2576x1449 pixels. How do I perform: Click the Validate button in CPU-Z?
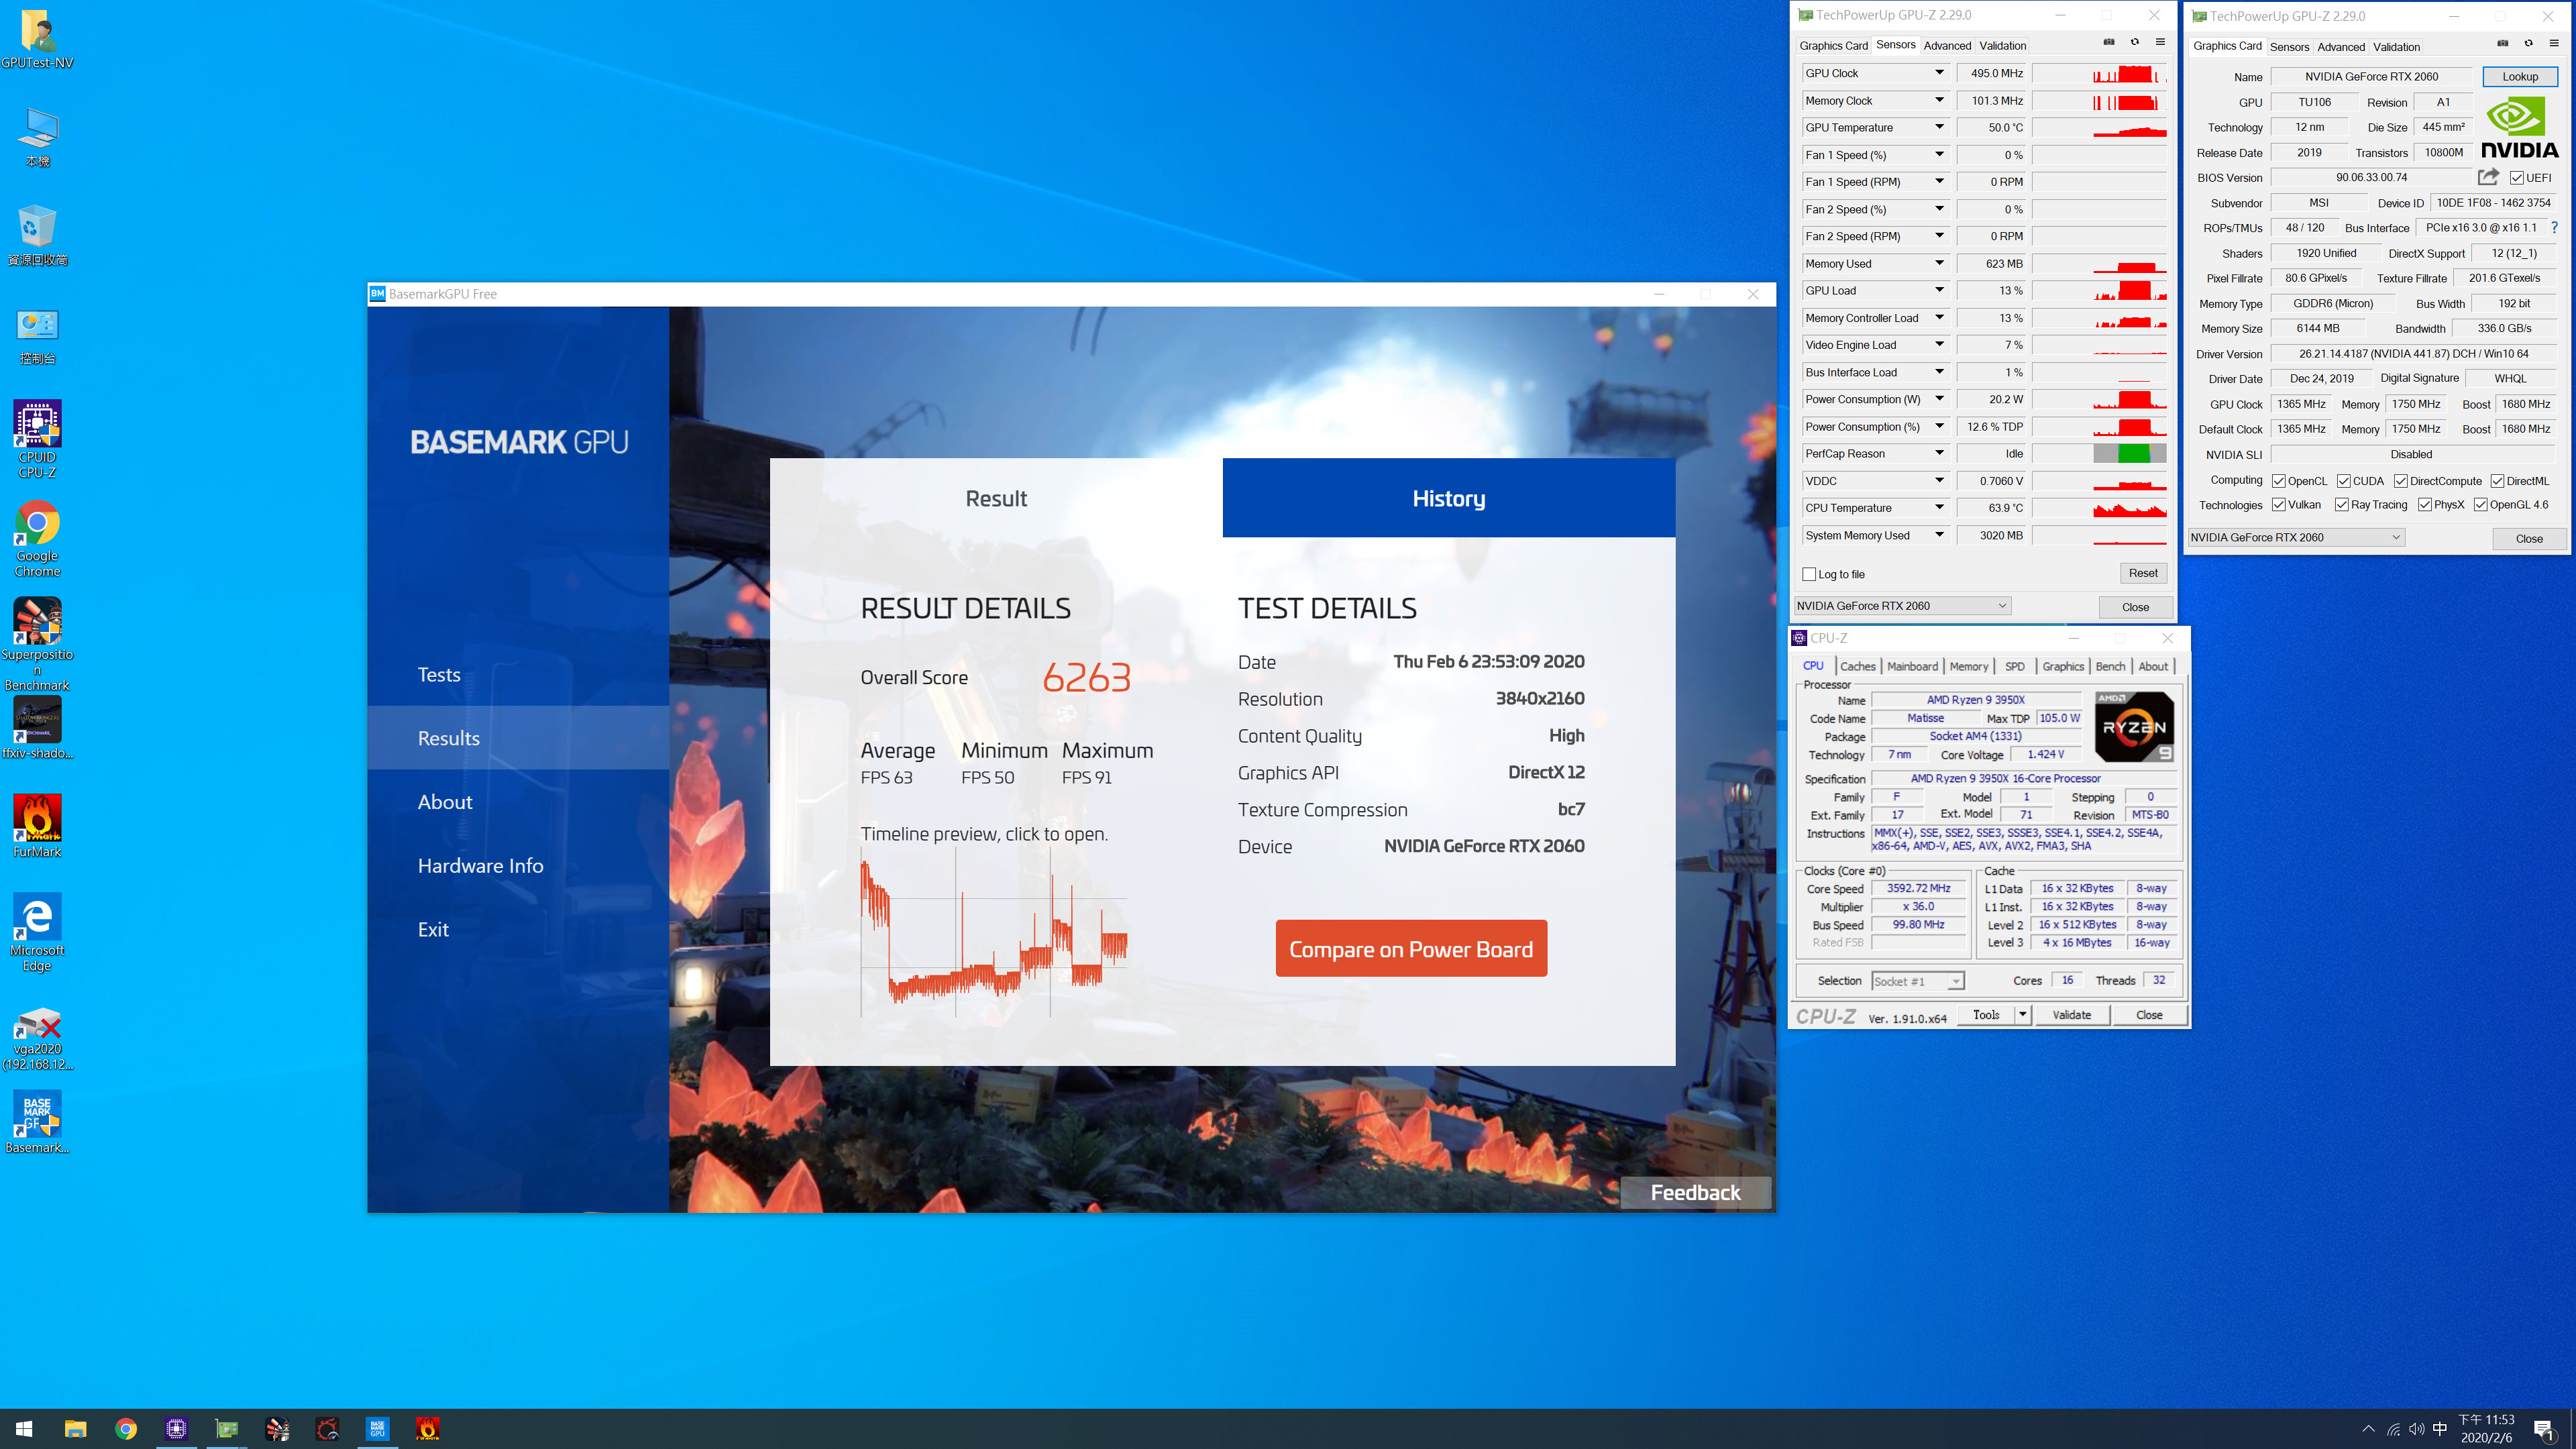2071,1014
